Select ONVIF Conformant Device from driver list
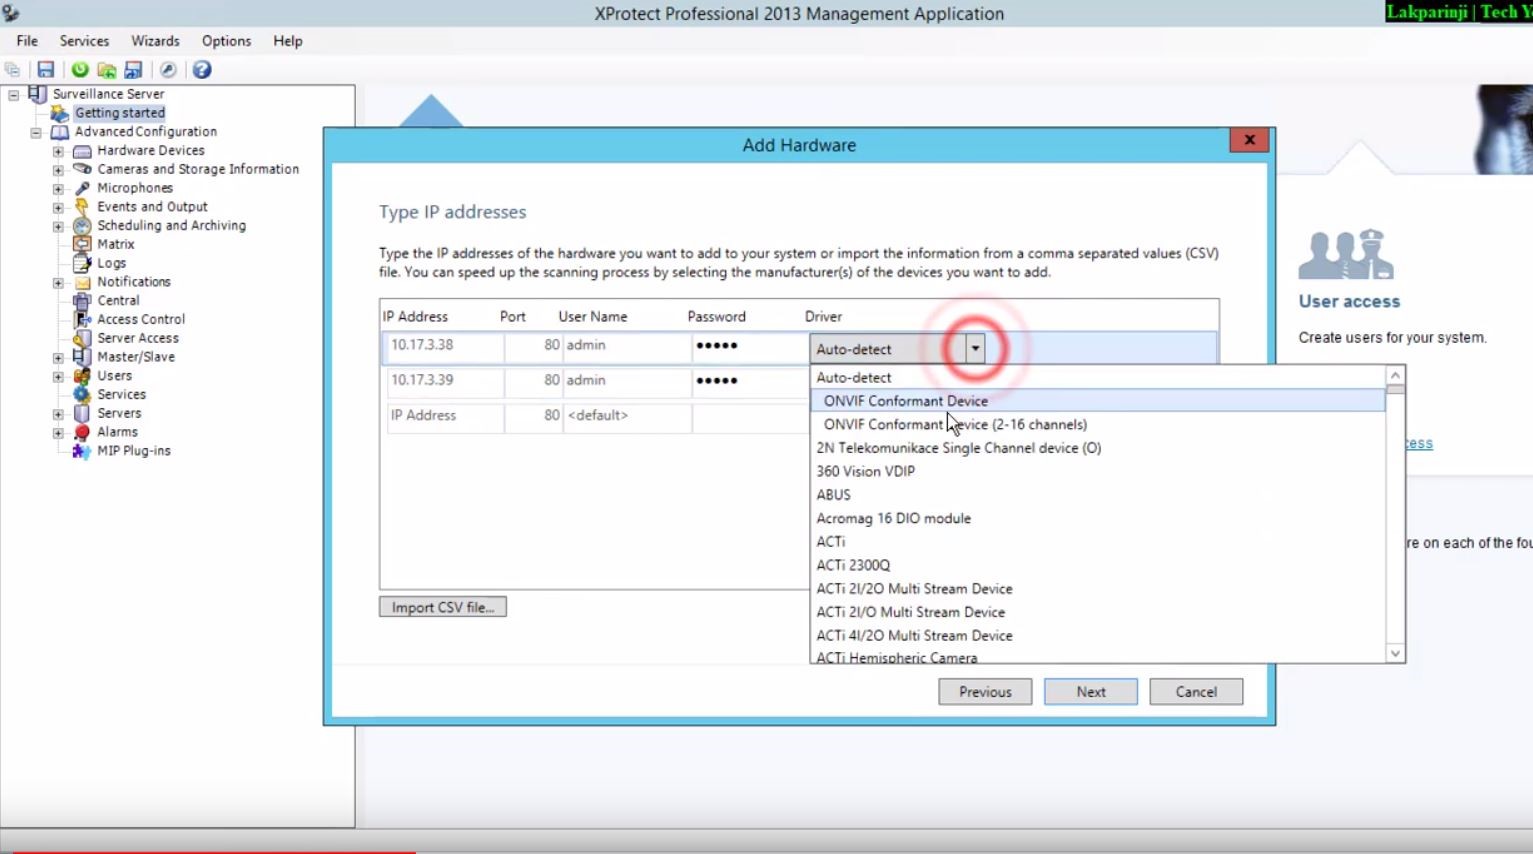1533x854 pixels. (x=905, y=401)
